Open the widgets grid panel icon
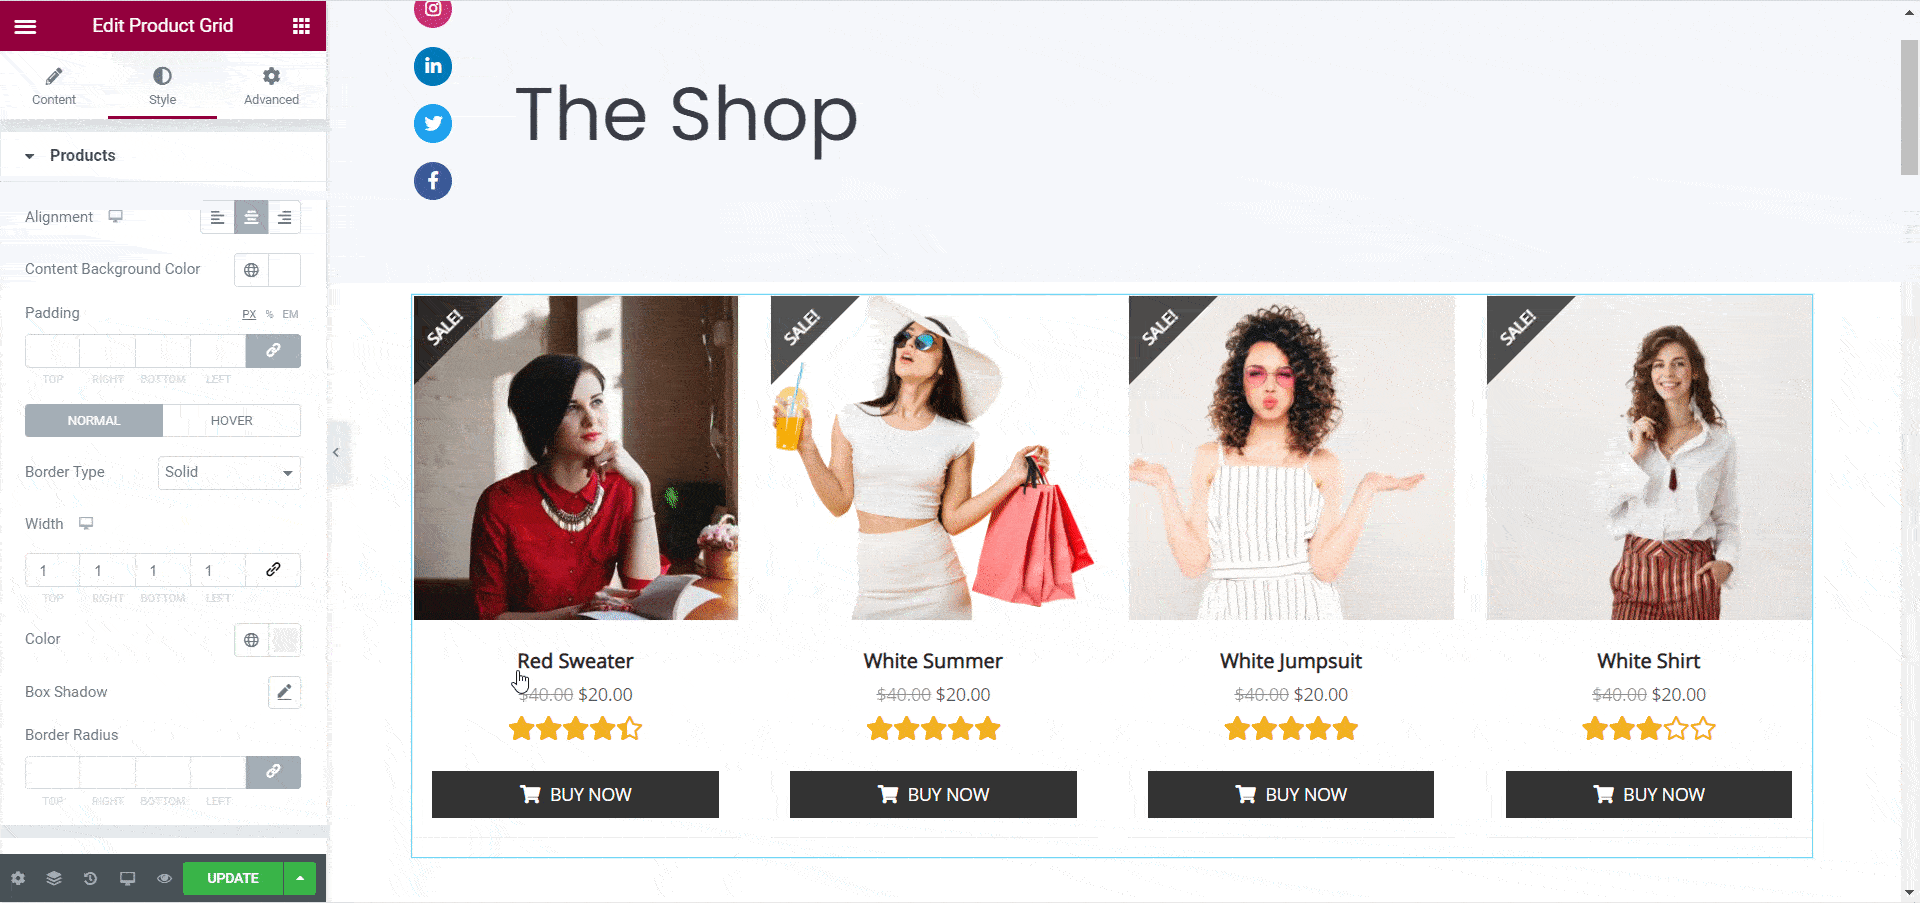Viewport: 1920px width, 903px height. [x=301, y=26]
